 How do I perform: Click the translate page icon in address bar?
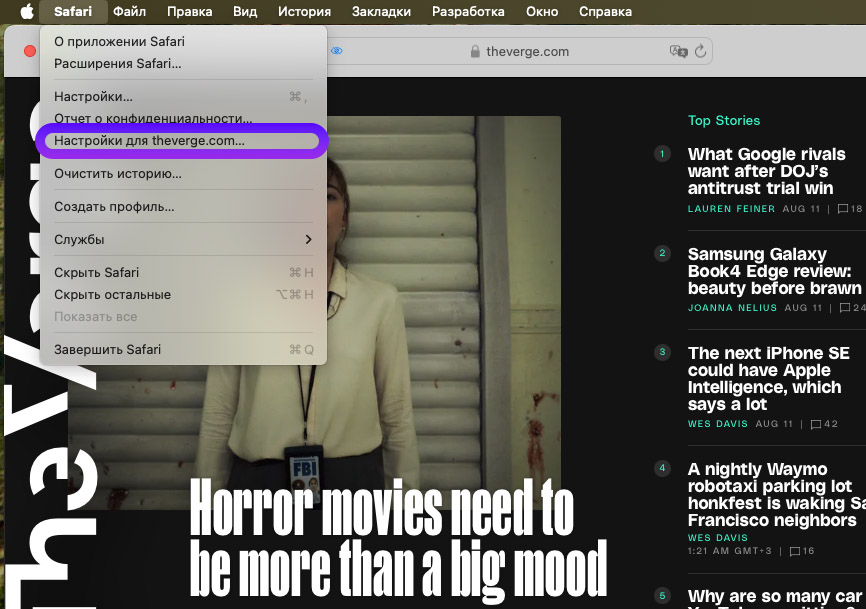678,51
